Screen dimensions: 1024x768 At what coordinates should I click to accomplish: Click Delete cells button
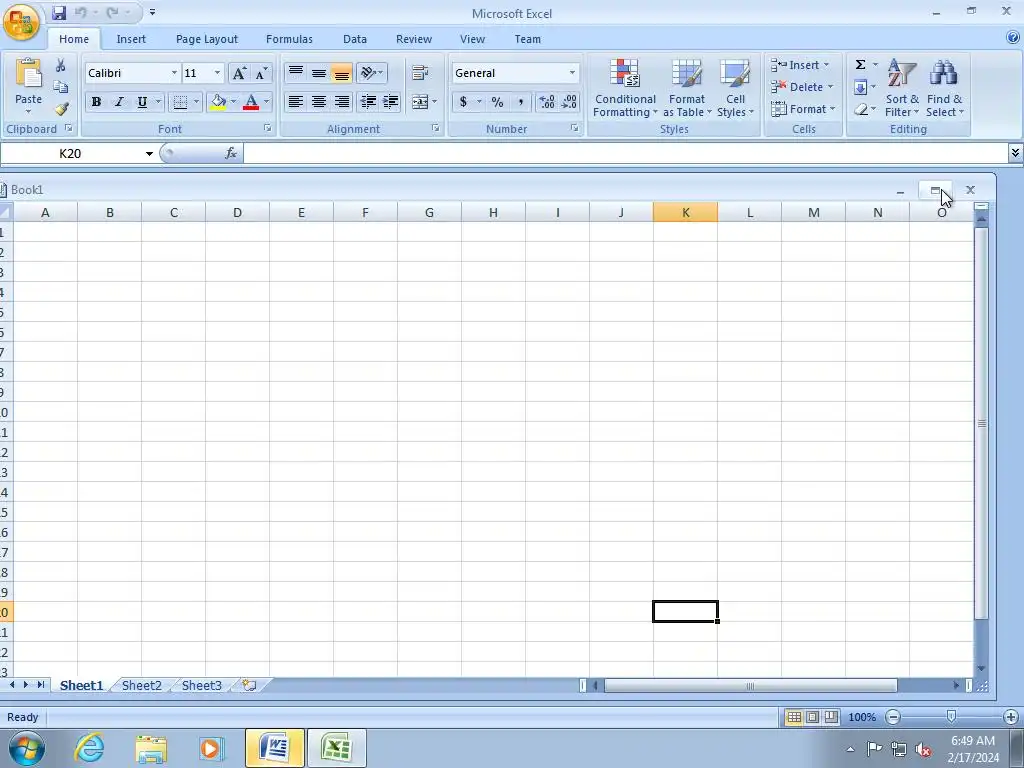[802, 87]
